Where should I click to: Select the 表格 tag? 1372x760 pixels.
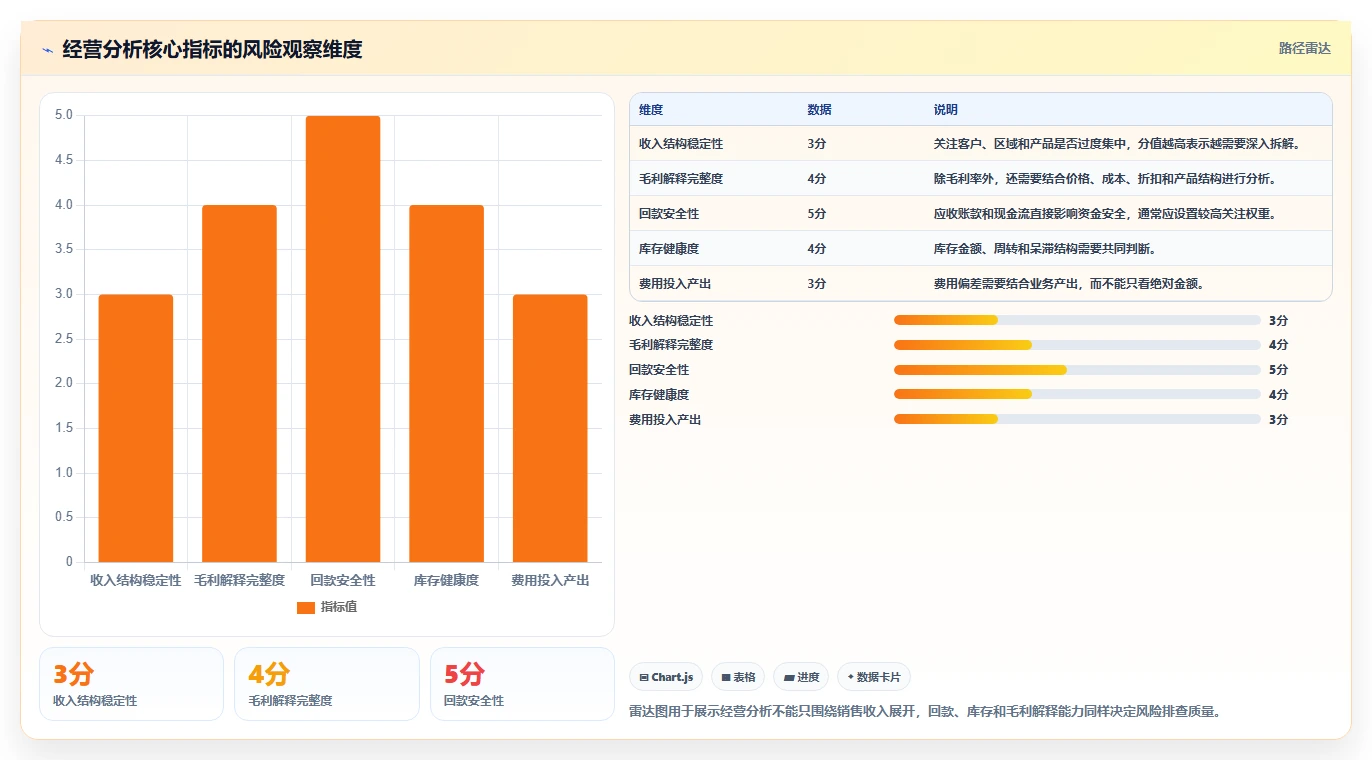click(x=738, y=677)
